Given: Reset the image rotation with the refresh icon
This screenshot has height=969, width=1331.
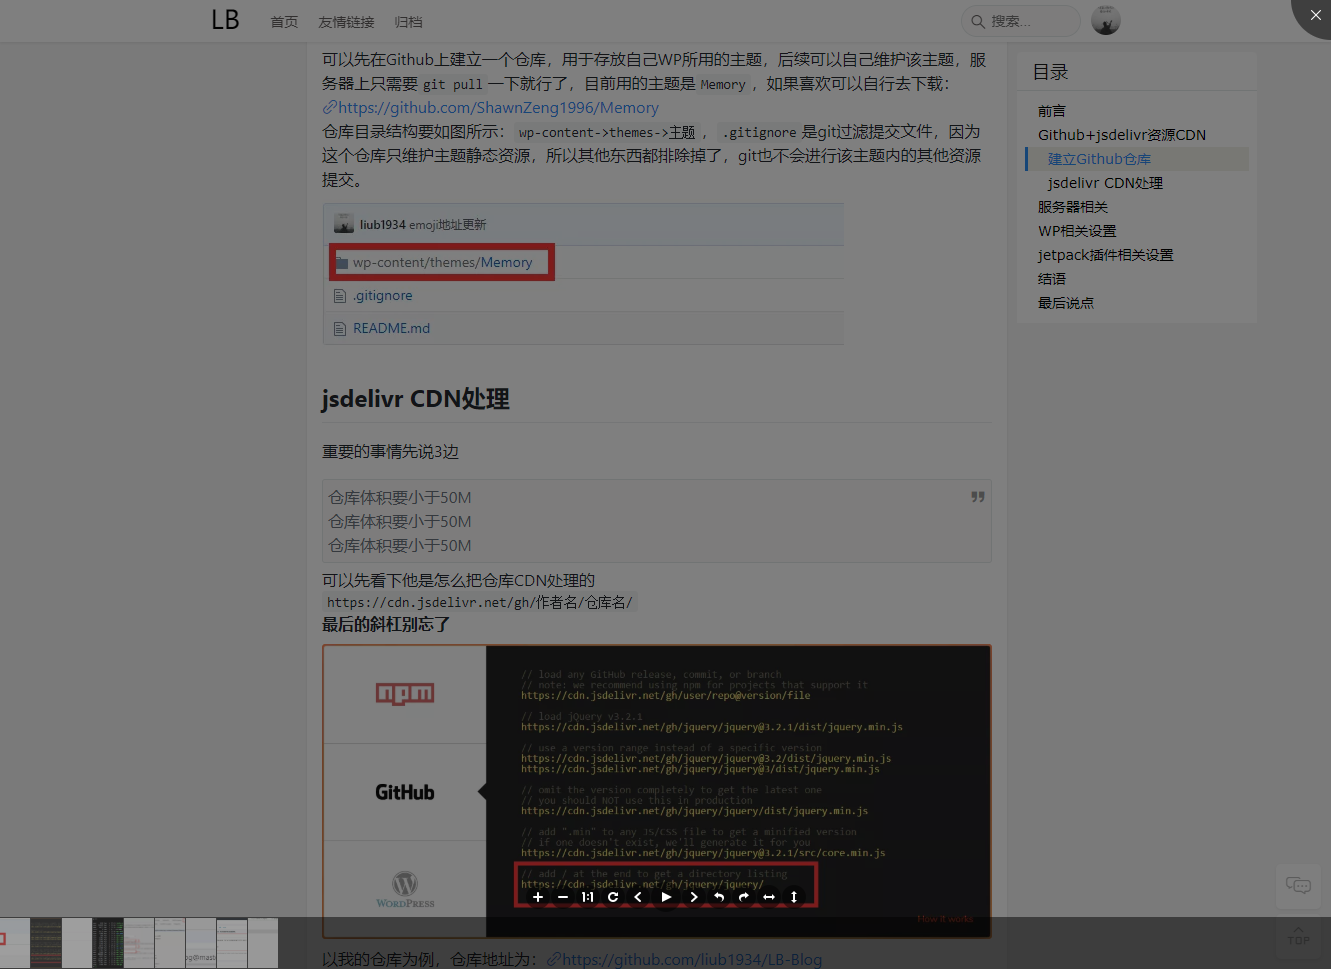Looking at the screenshot, I should click(x=613, y=897).
